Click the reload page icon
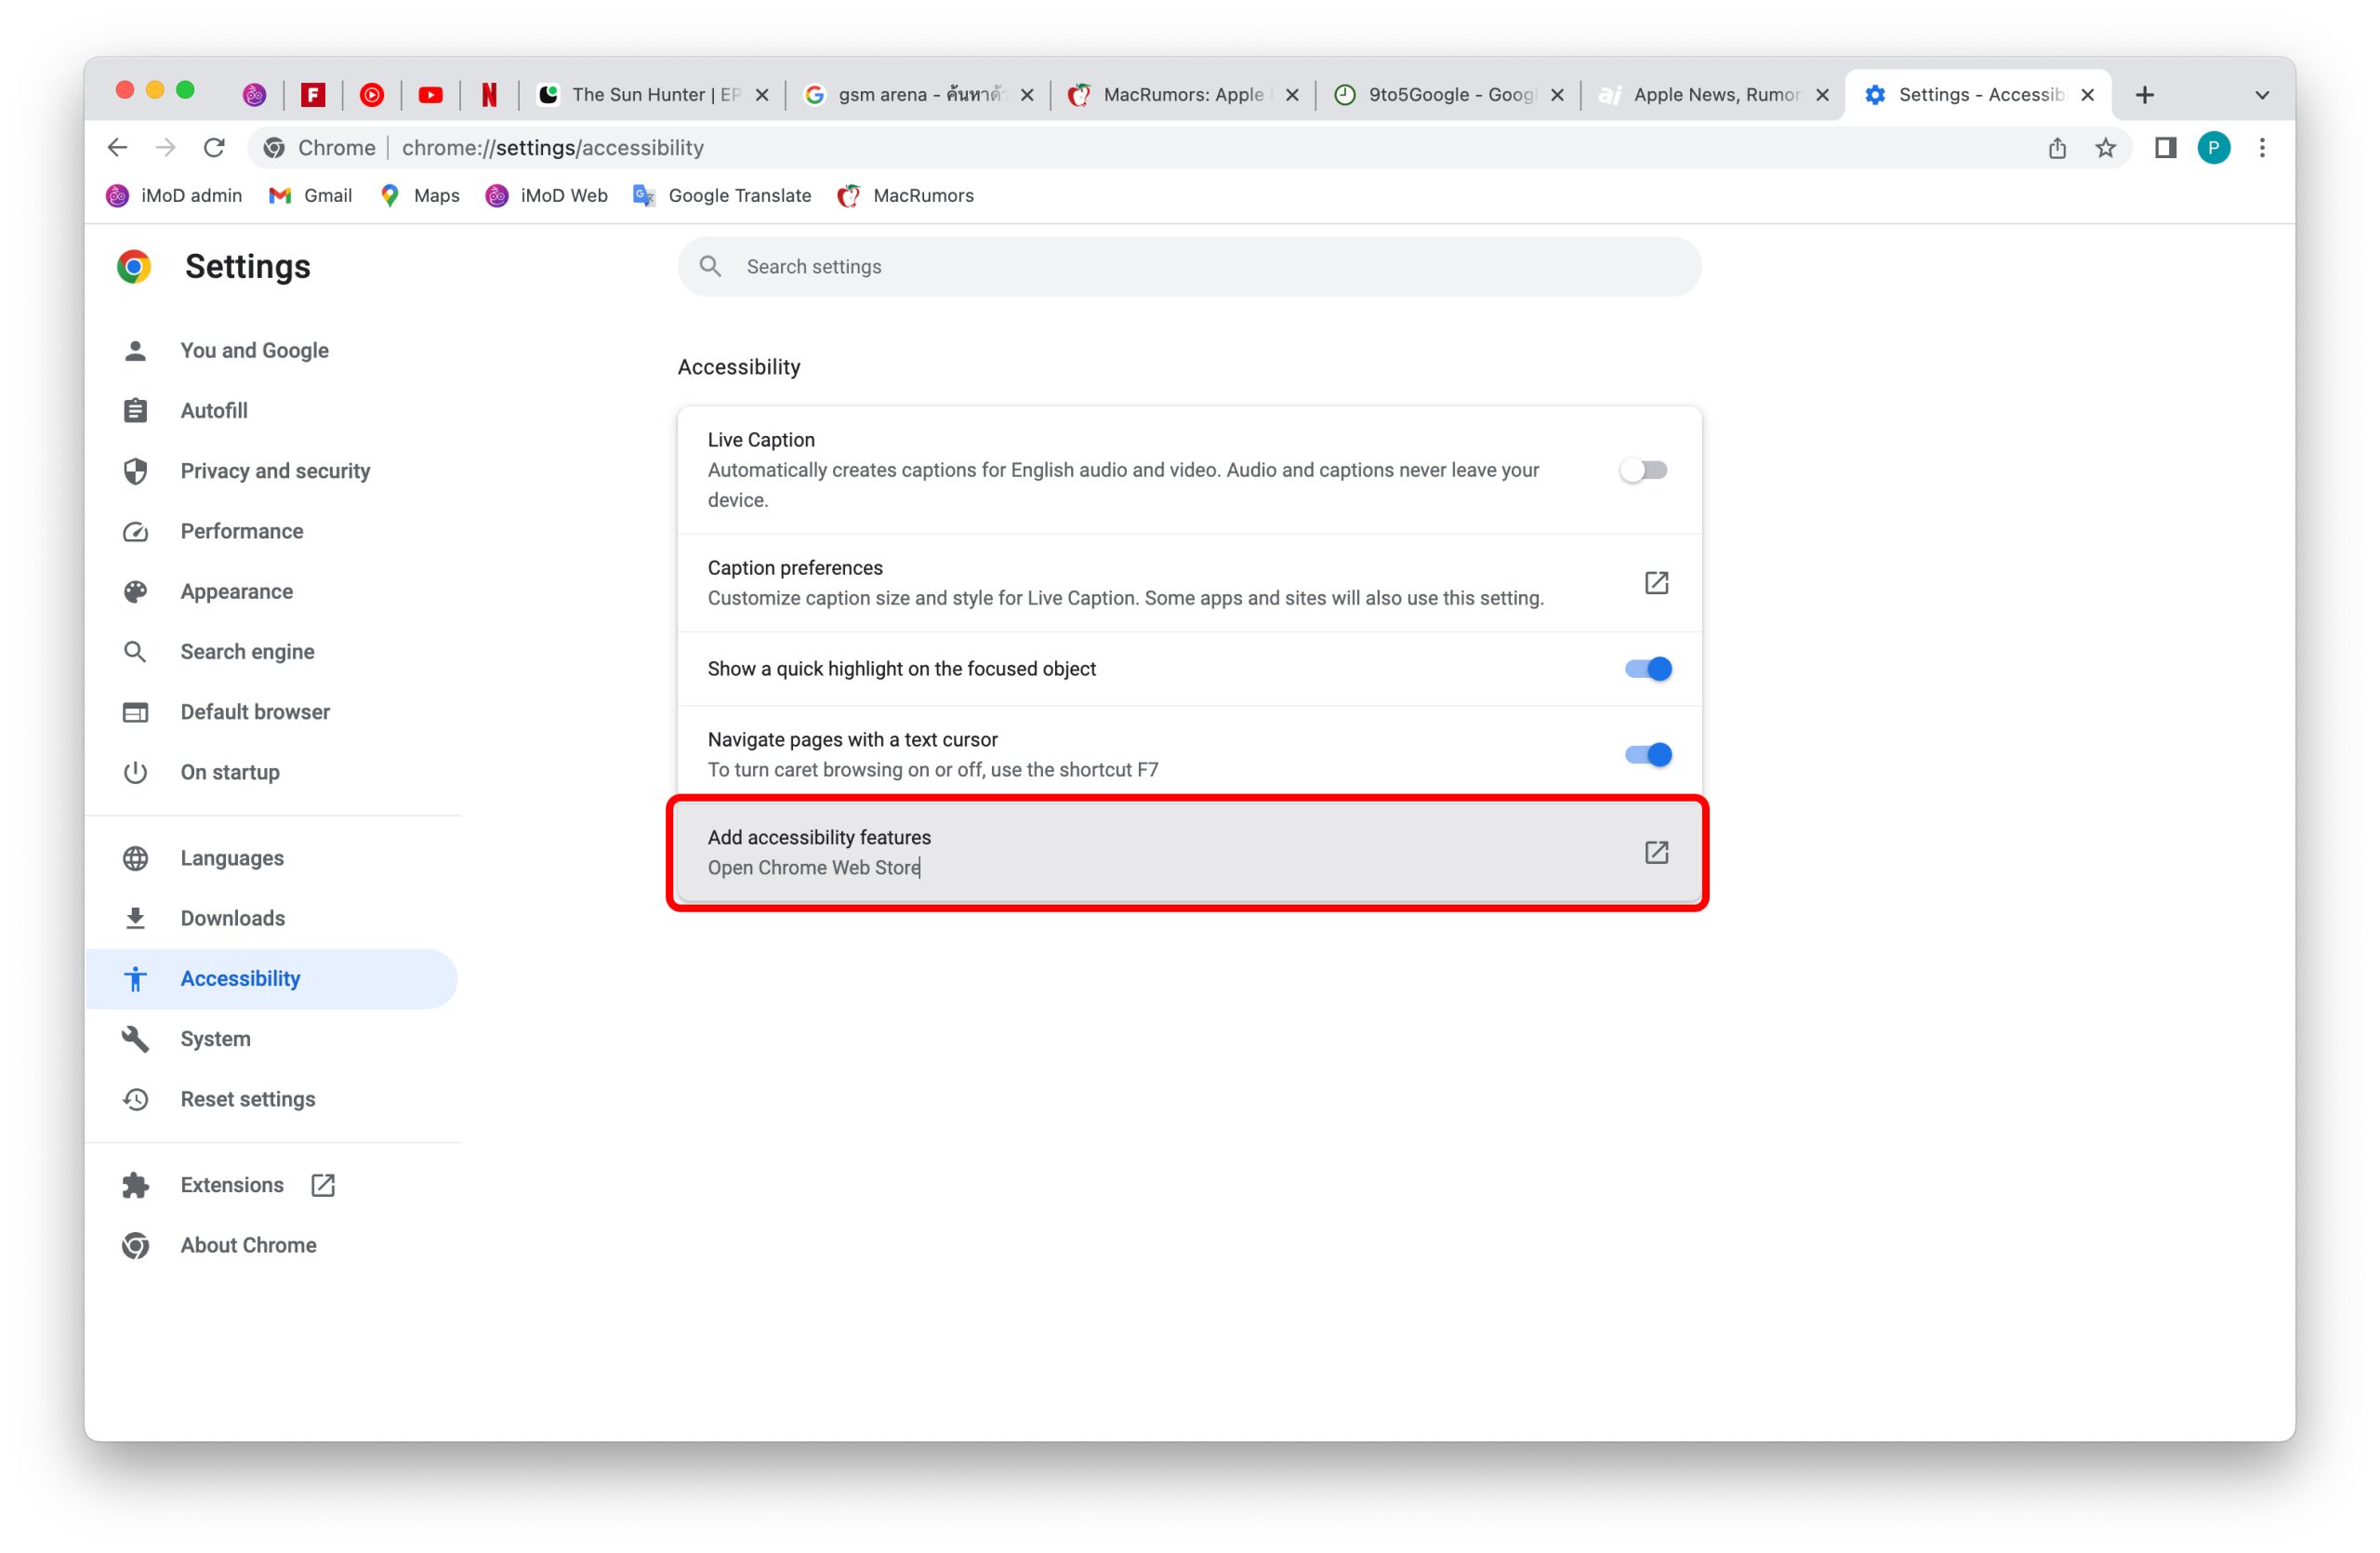Screen dimensions: 2380x1553 [x=214, y=148]
